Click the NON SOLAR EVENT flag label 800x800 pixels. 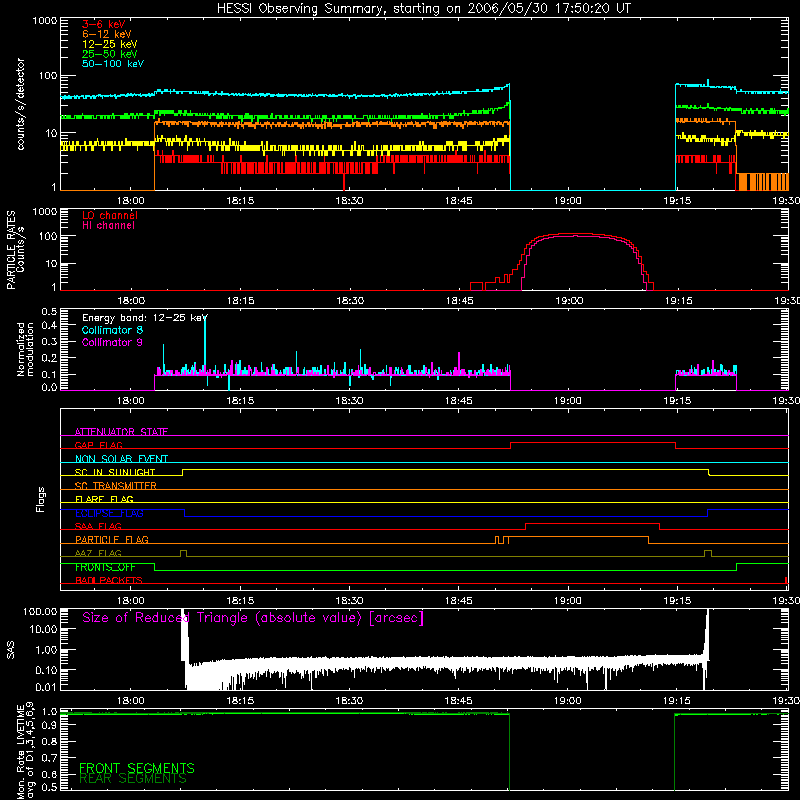(121, 459)
